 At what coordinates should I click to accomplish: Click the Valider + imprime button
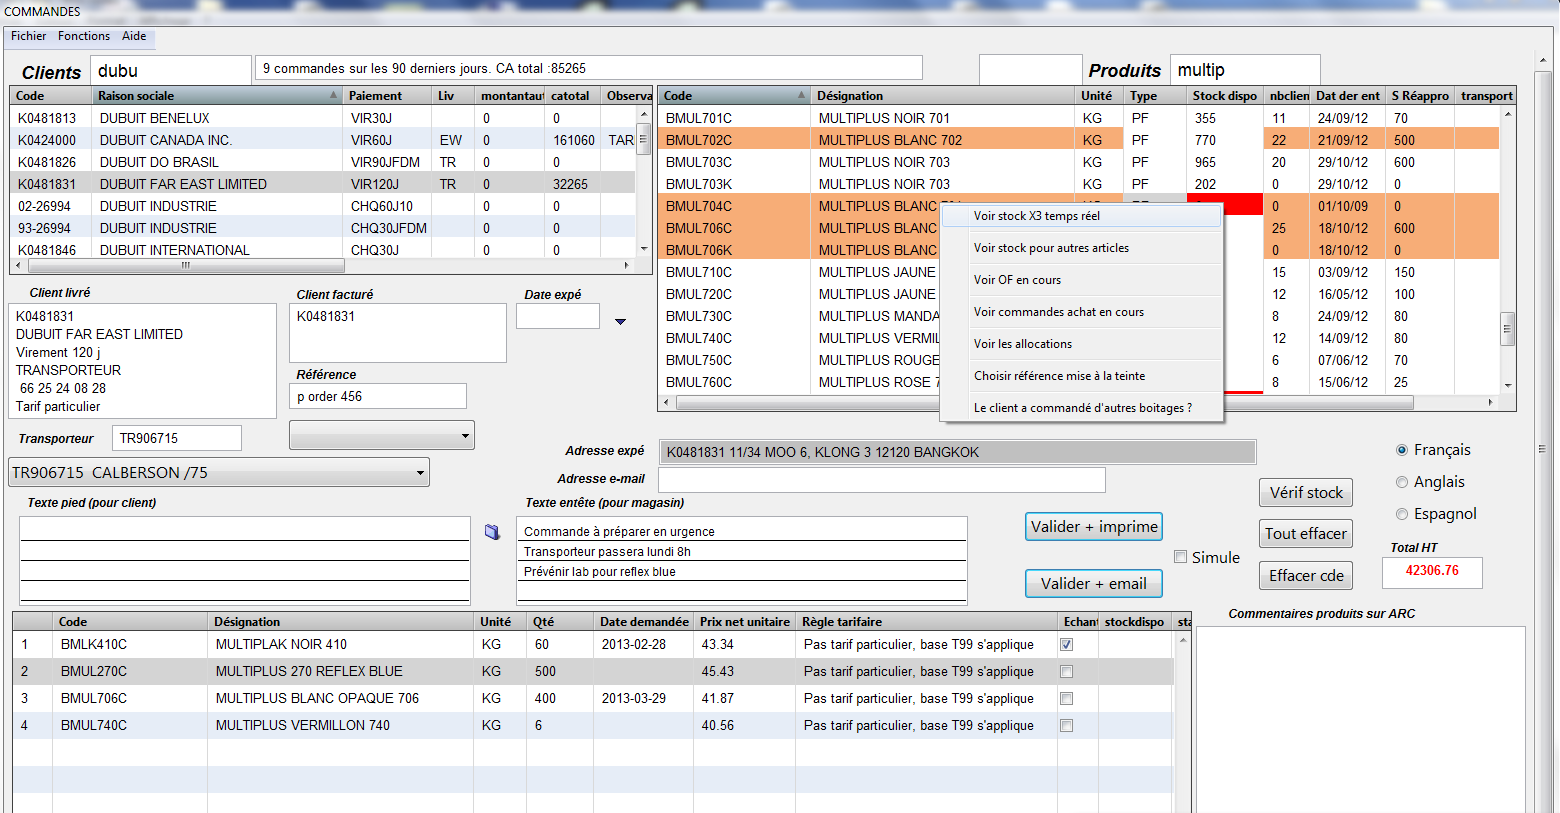[x=1093, y=526]
